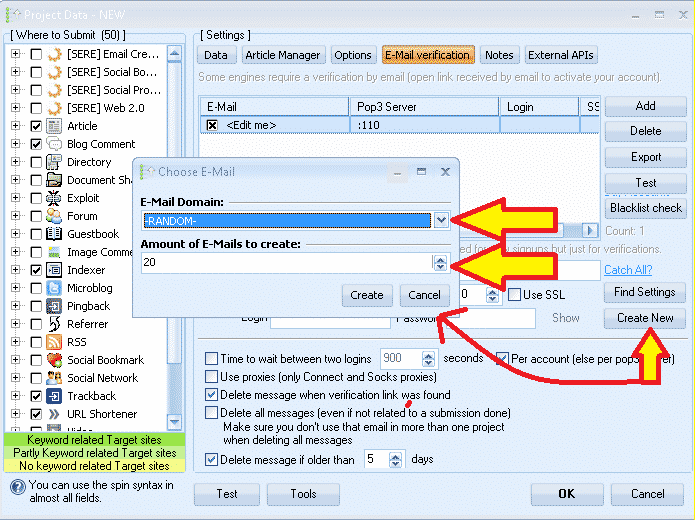Uncheck the Blog Comment checkbox

pyautogui.click(x=36, y=144)
